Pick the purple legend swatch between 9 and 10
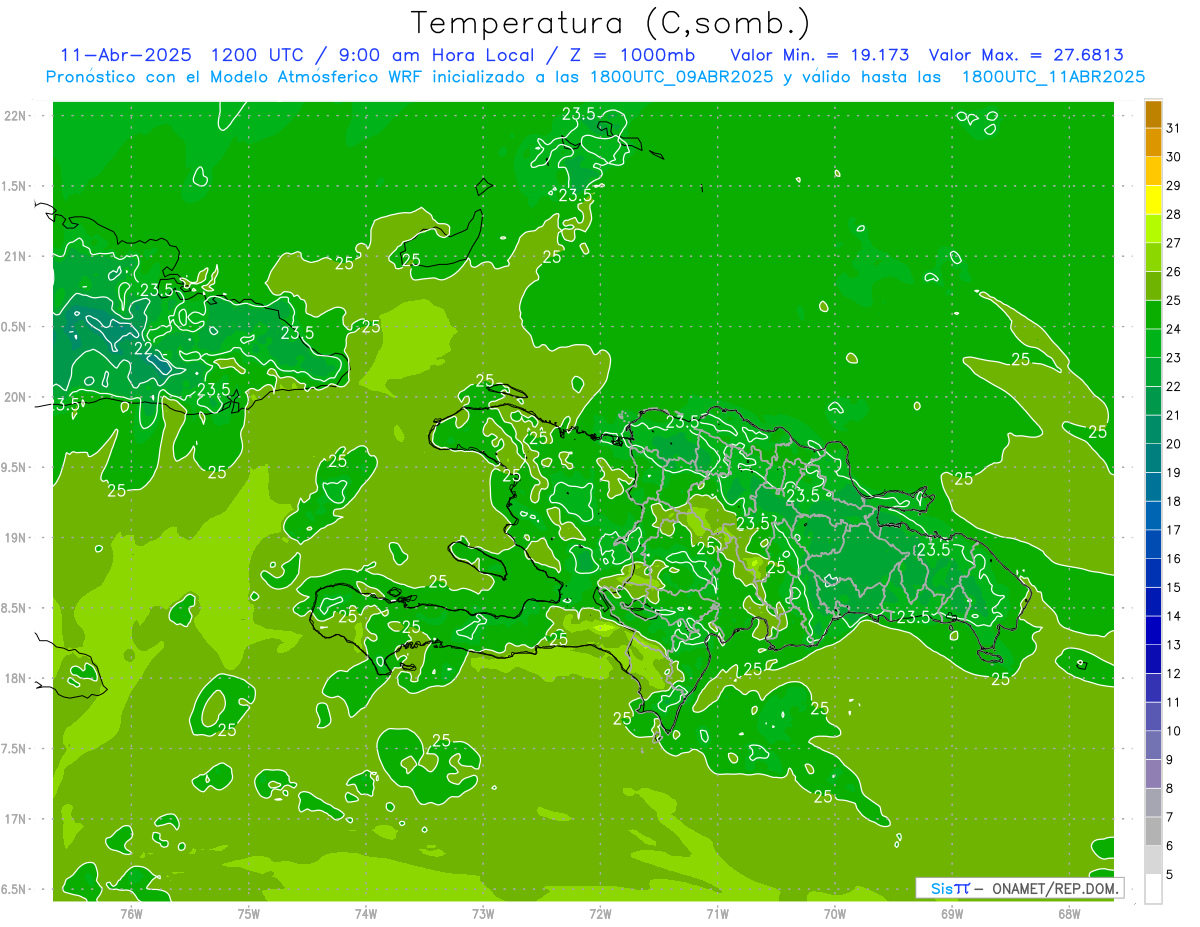The height and width of the screenshot is (927, 1200). [1153, 745]
